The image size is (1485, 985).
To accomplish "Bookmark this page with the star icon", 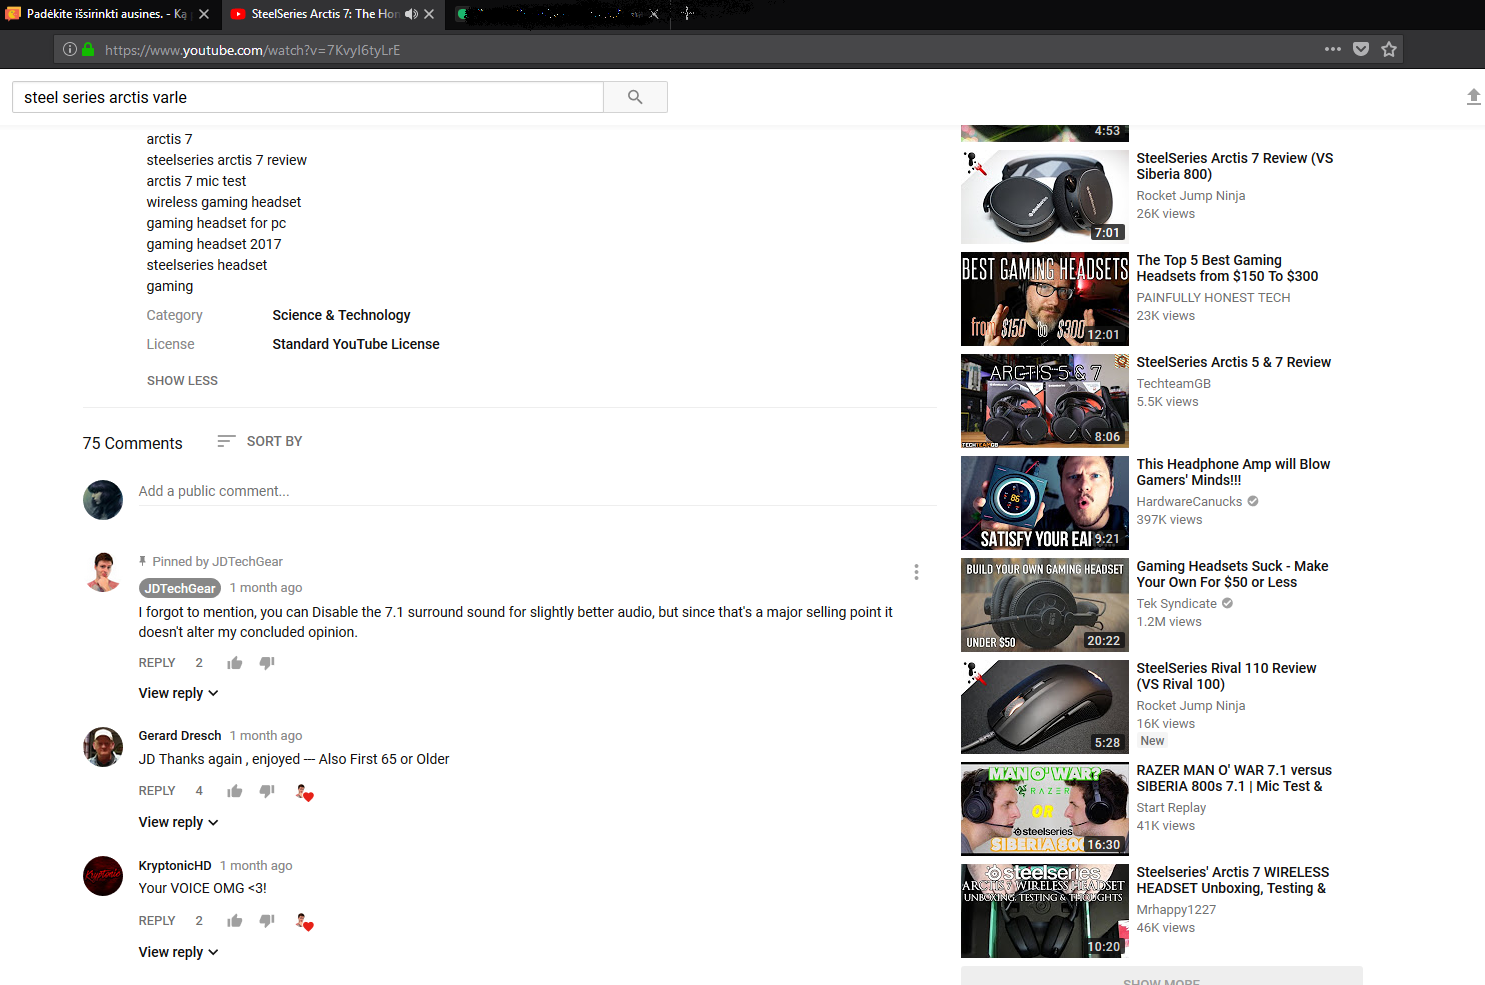I will [x=1389, y=49].
